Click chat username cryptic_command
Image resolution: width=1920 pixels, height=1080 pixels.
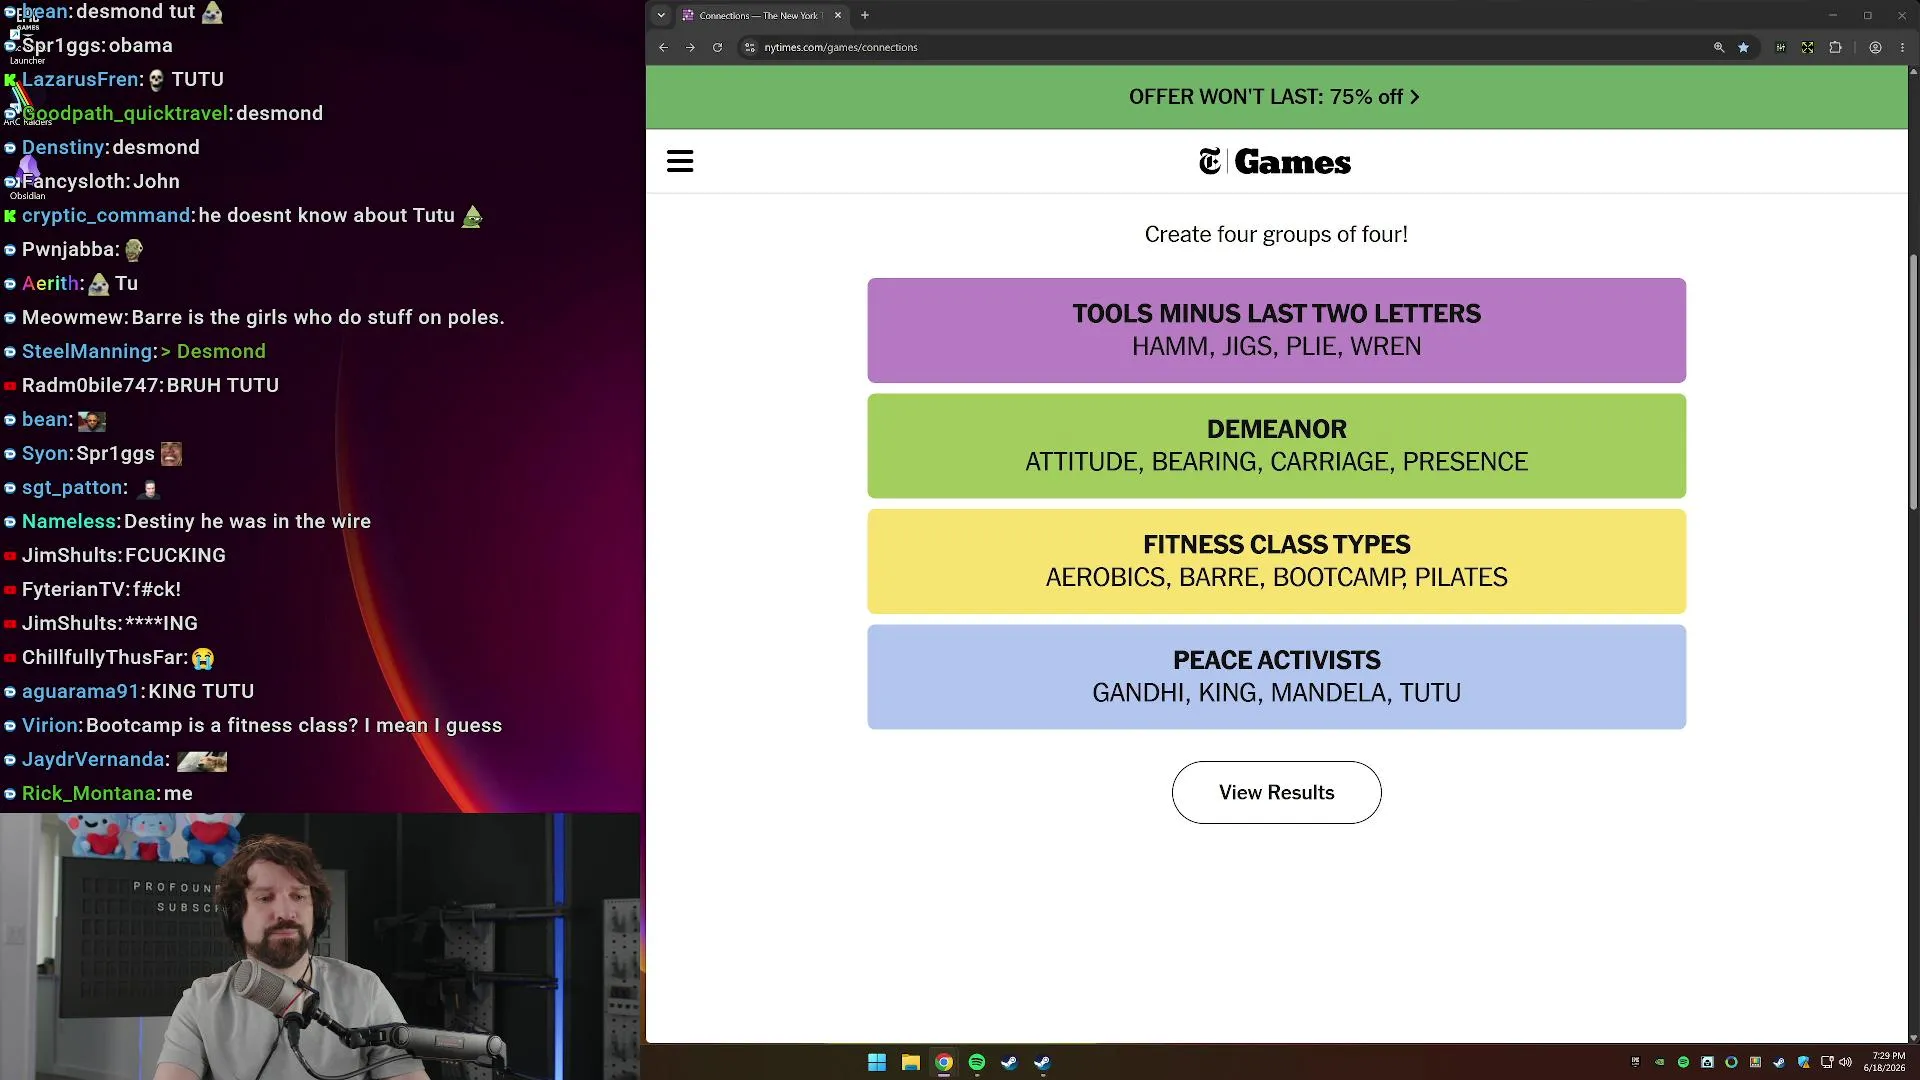106,215
